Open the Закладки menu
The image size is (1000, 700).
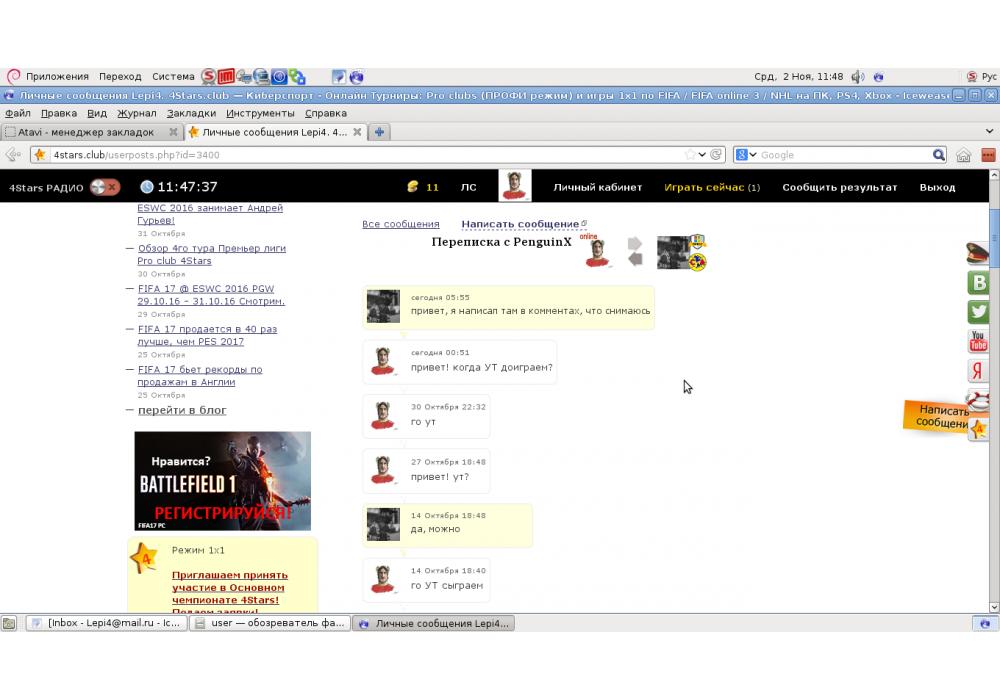pos(190,114)
